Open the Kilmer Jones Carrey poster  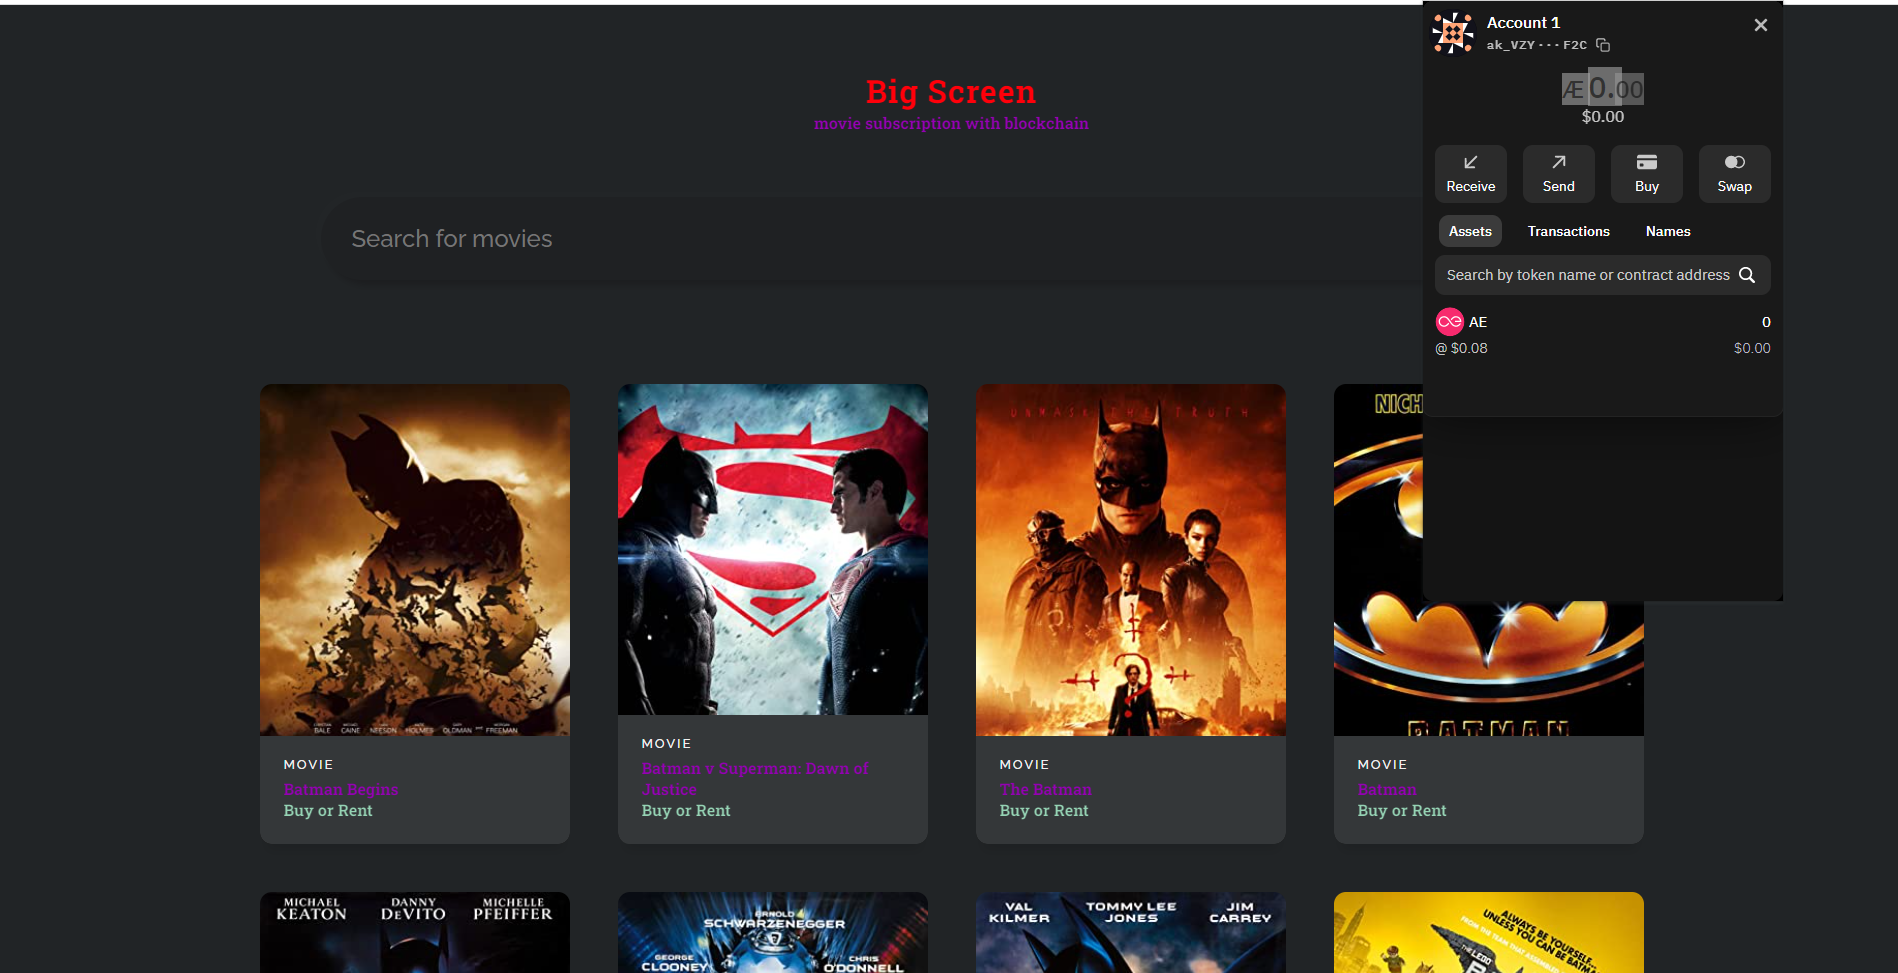click(1131, 932)
